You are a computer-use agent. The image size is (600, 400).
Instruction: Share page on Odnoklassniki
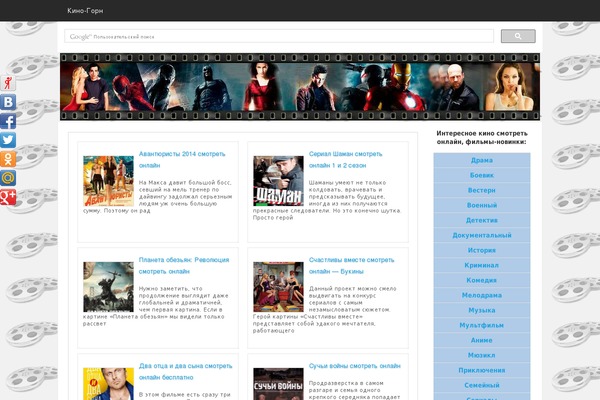tap(8, 159)
